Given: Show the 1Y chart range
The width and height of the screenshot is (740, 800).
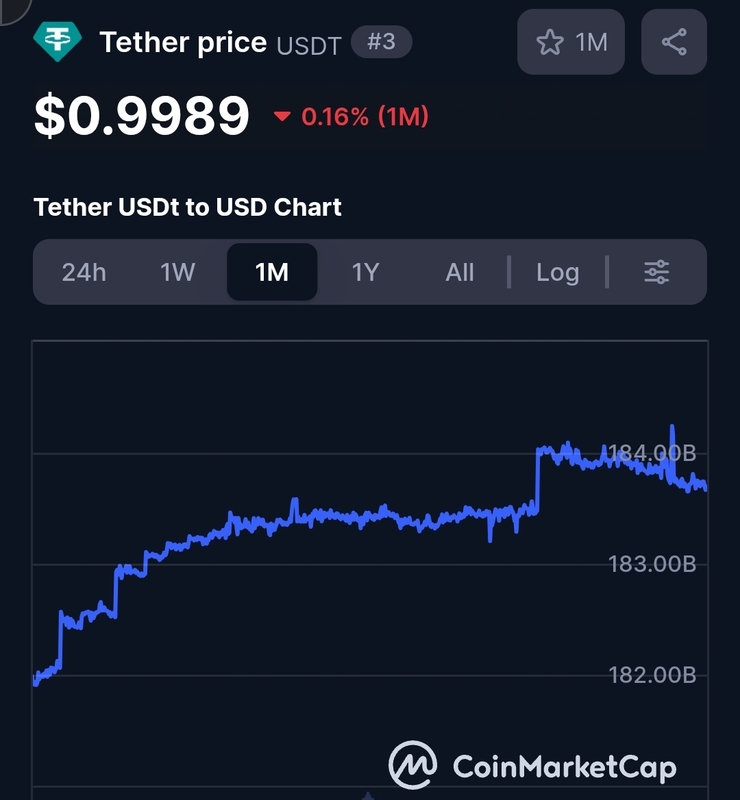Looking at the screenshot, I should coord(365,272).
